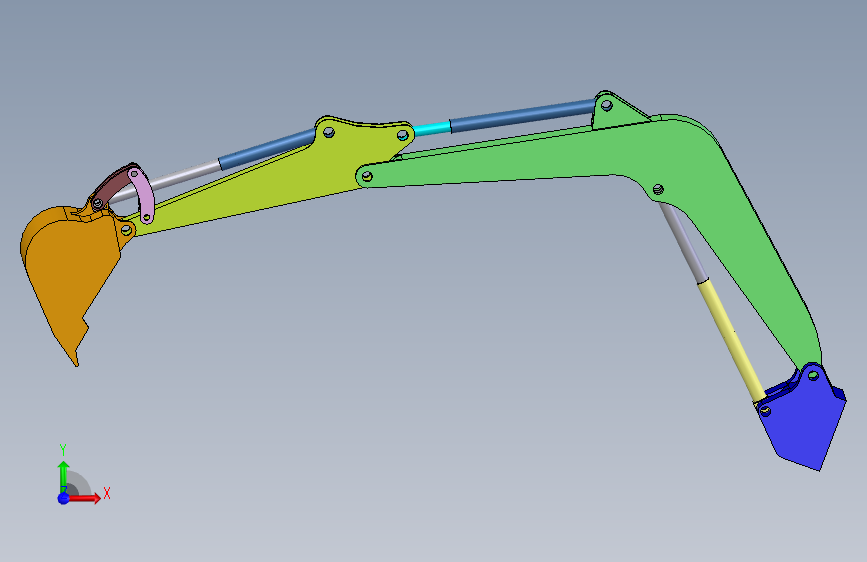Viewport: 867px width, 562px height.
Task: Pick the pin hole on boom top bracket
Action: click(607, 105)
